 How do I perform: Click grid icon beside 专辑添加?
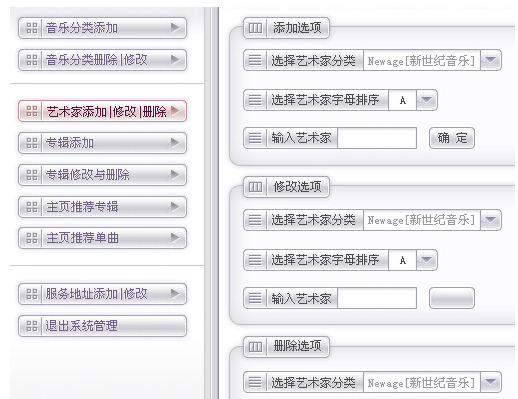(32, 143)
